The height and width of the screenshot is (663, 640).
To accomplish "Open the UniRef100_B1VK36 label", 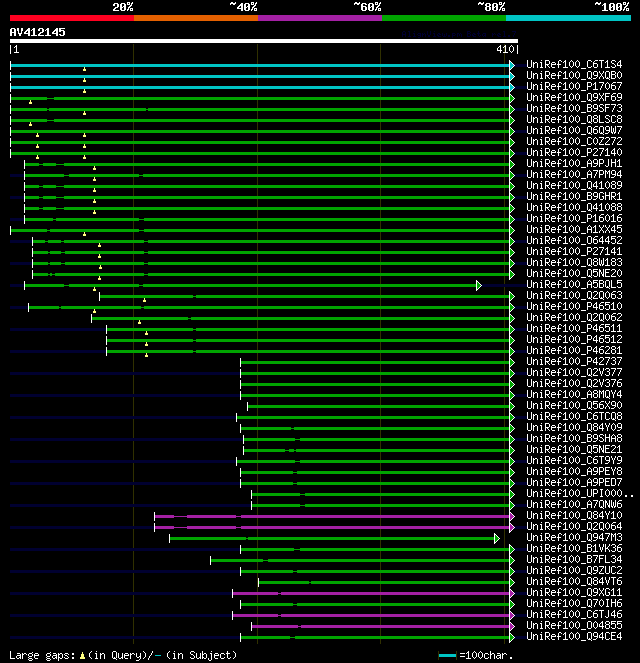I will pos(574,548).
